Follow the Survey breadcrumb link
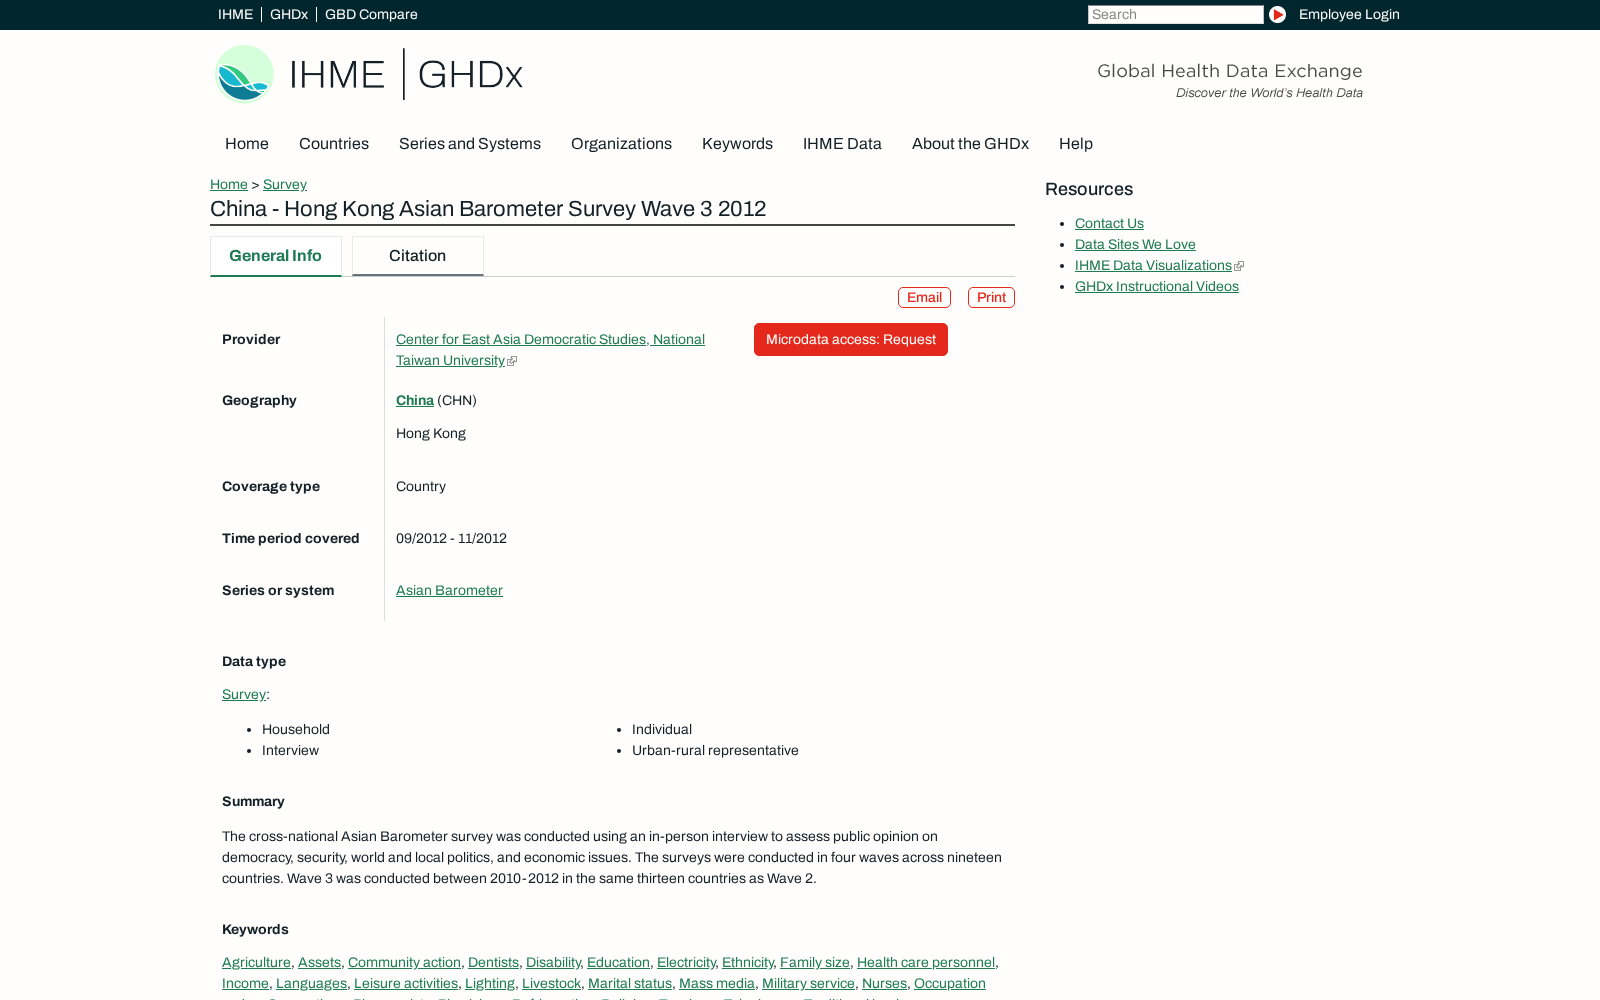The width and height of the screenshot is (1600, 1000). click(285, 184)
